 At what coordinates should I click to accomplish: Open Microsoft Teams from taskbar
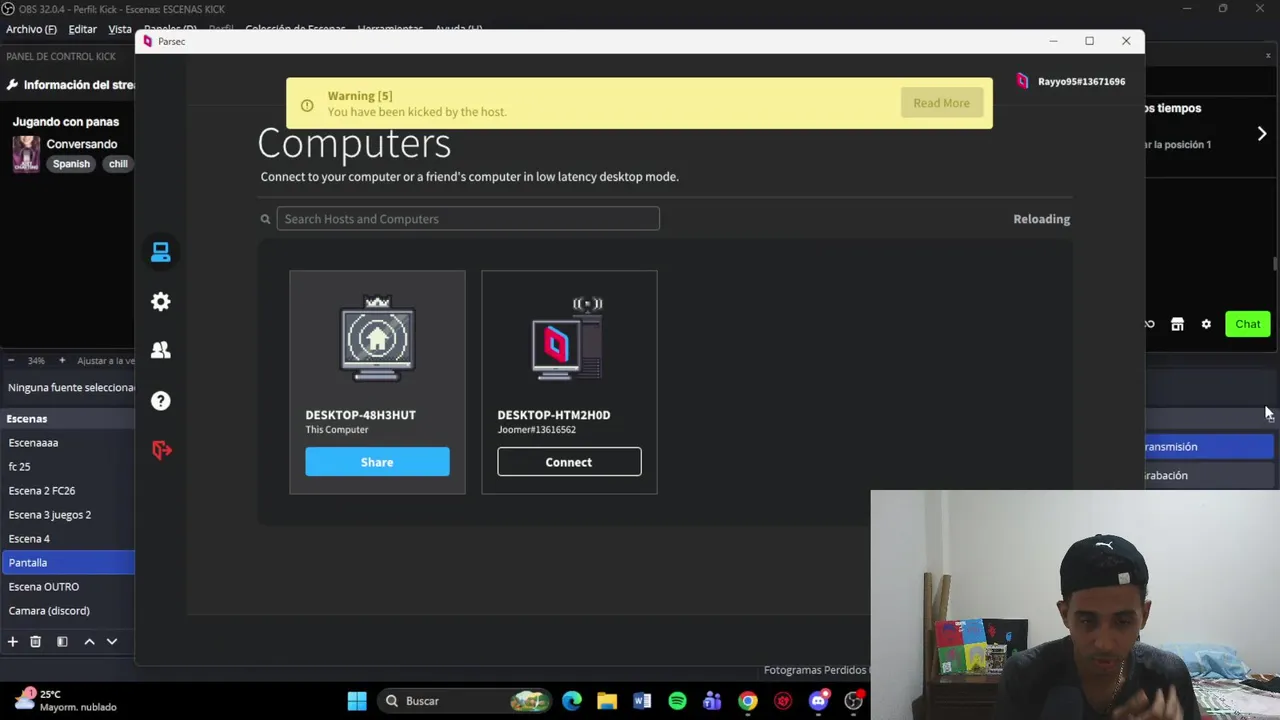[x=712, y=701]
